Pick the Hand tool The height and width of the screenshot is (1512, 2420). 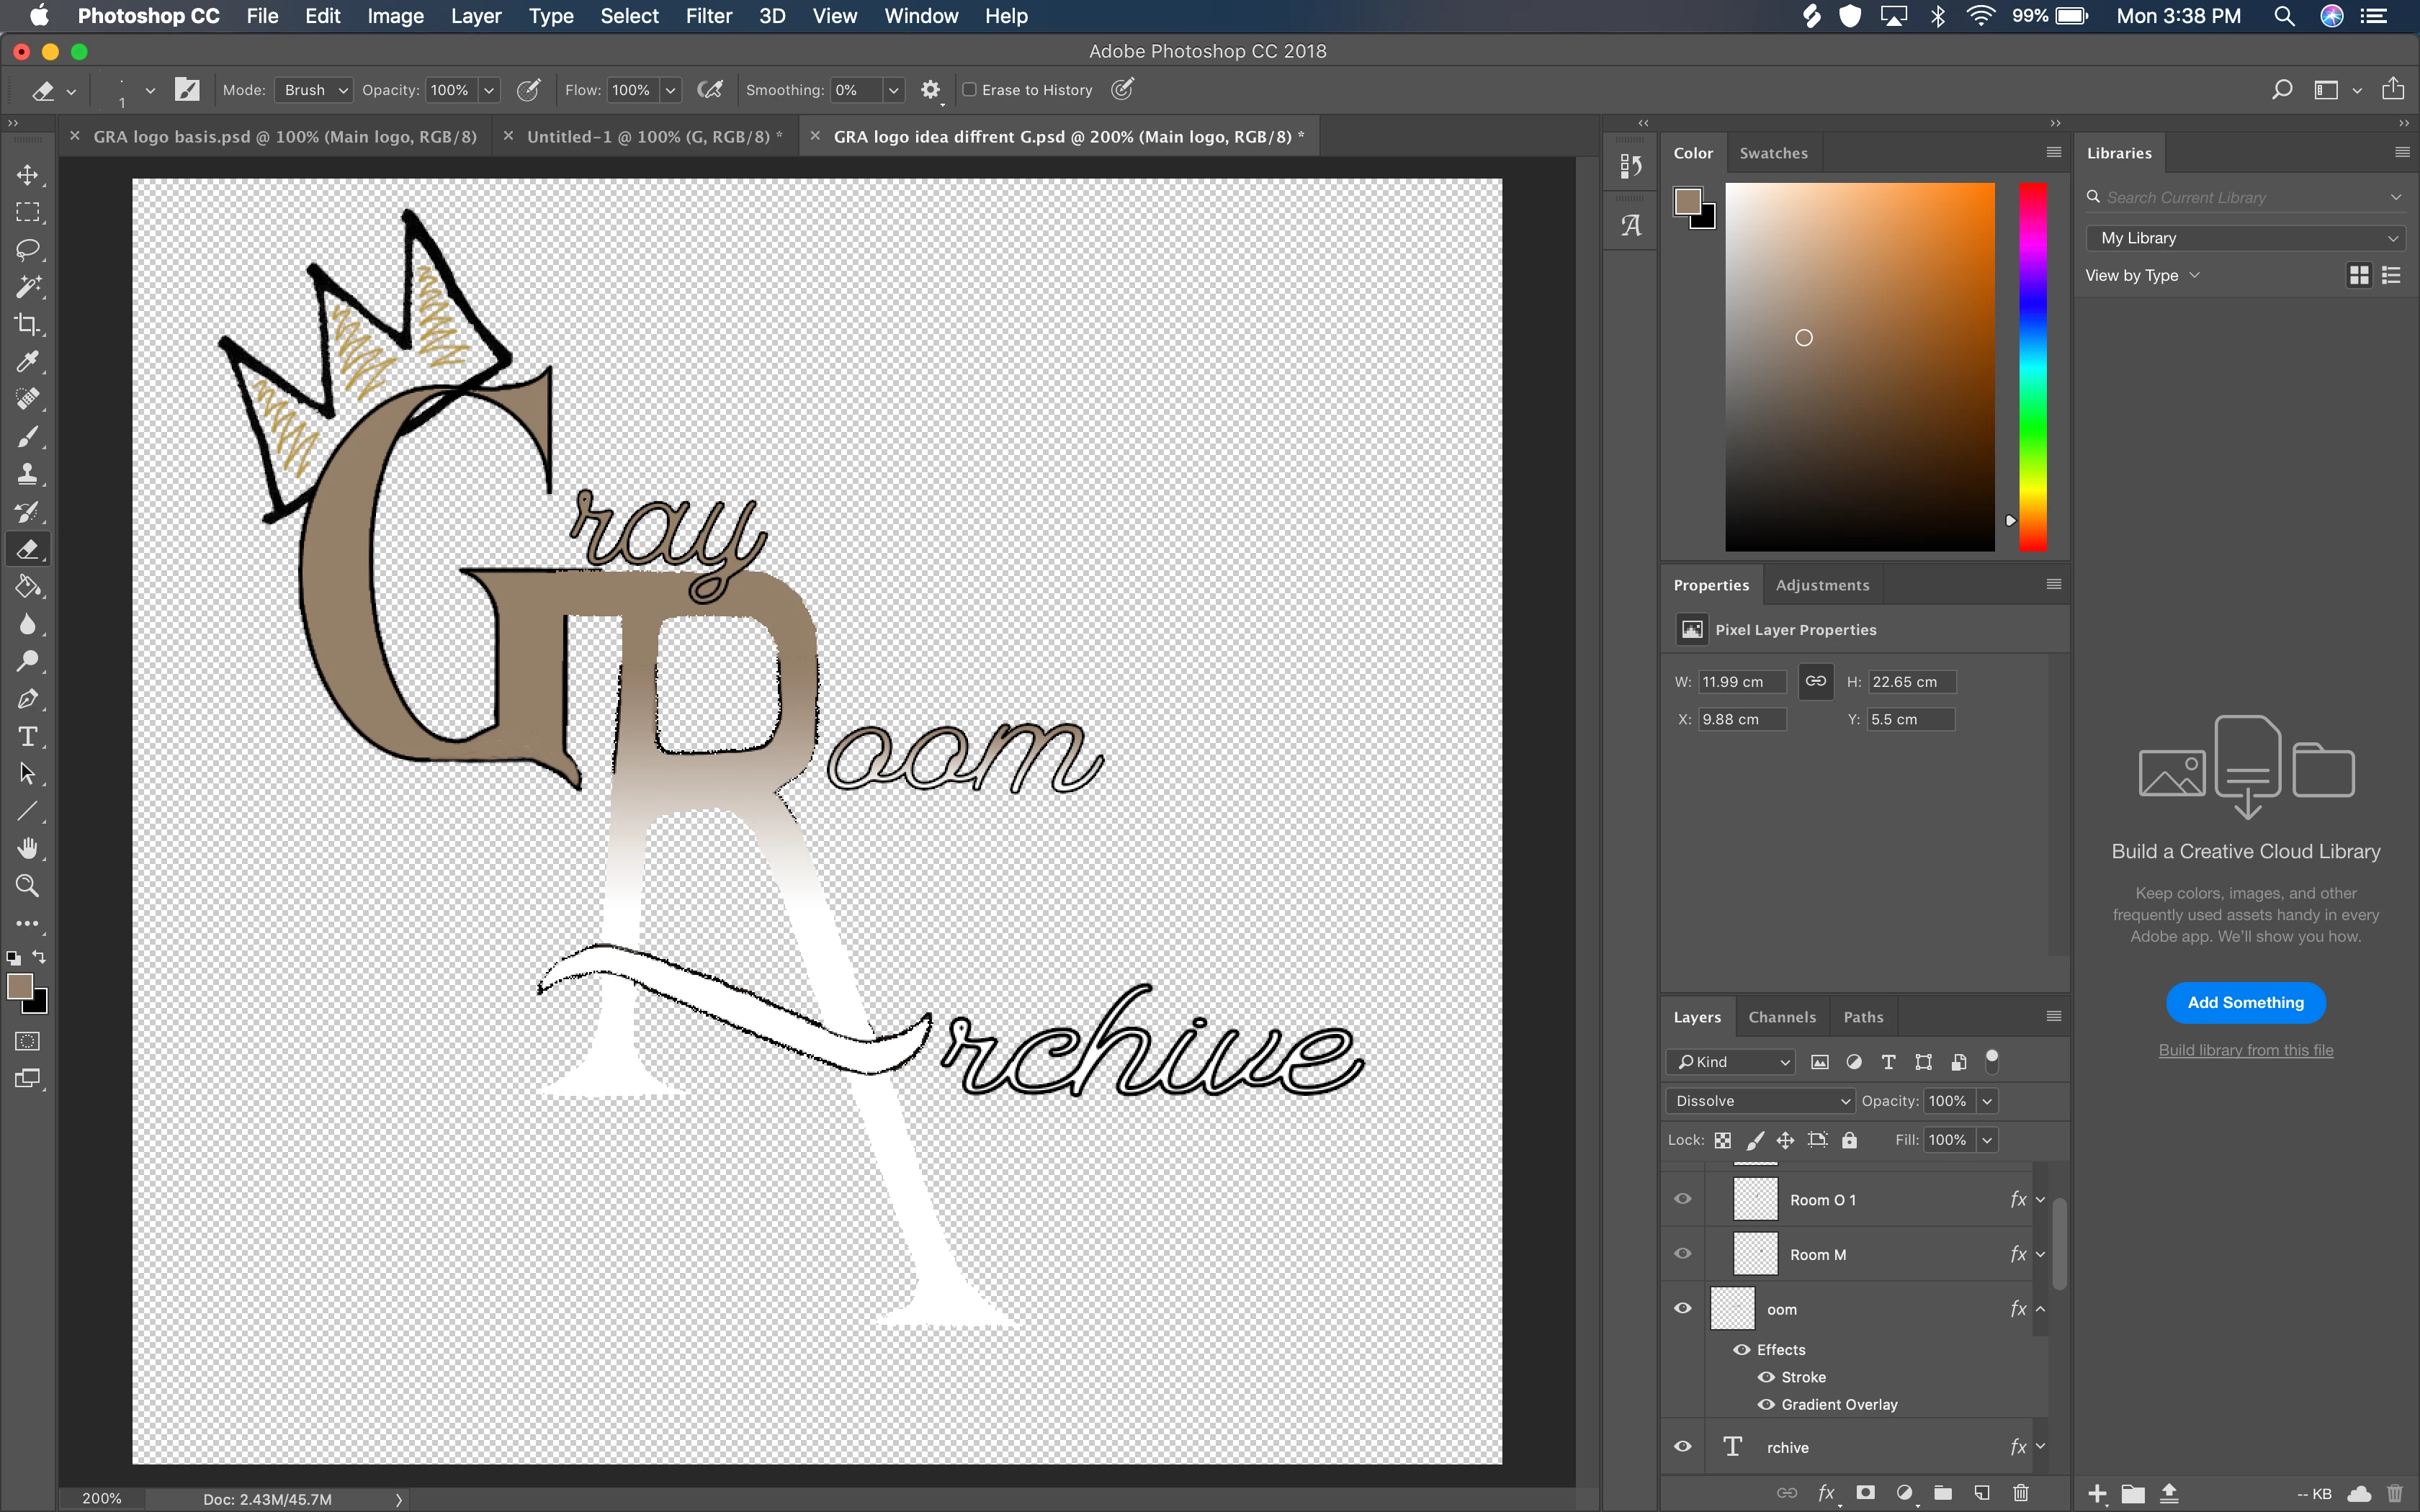point(27,849)
